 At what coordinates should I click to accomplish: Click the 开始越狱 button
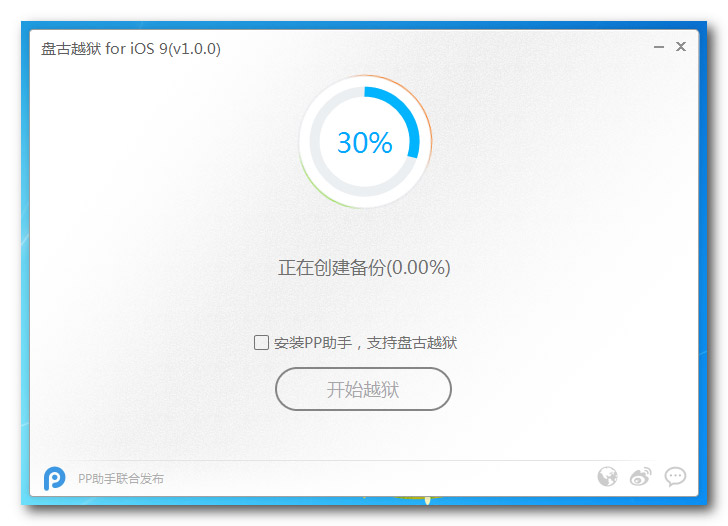coord(363,389)
